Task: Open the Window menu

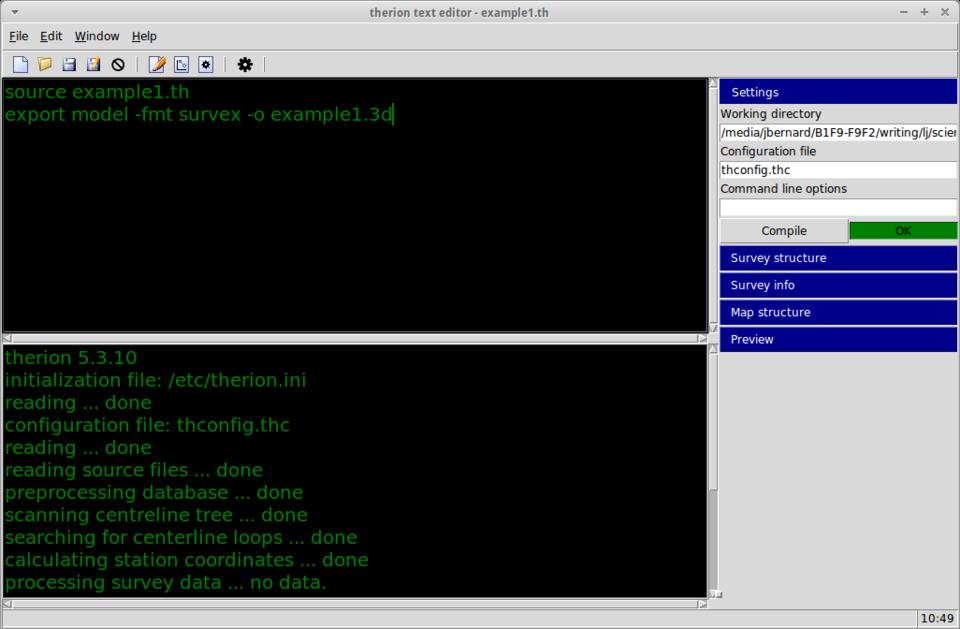Action: [x=97, y=36]
